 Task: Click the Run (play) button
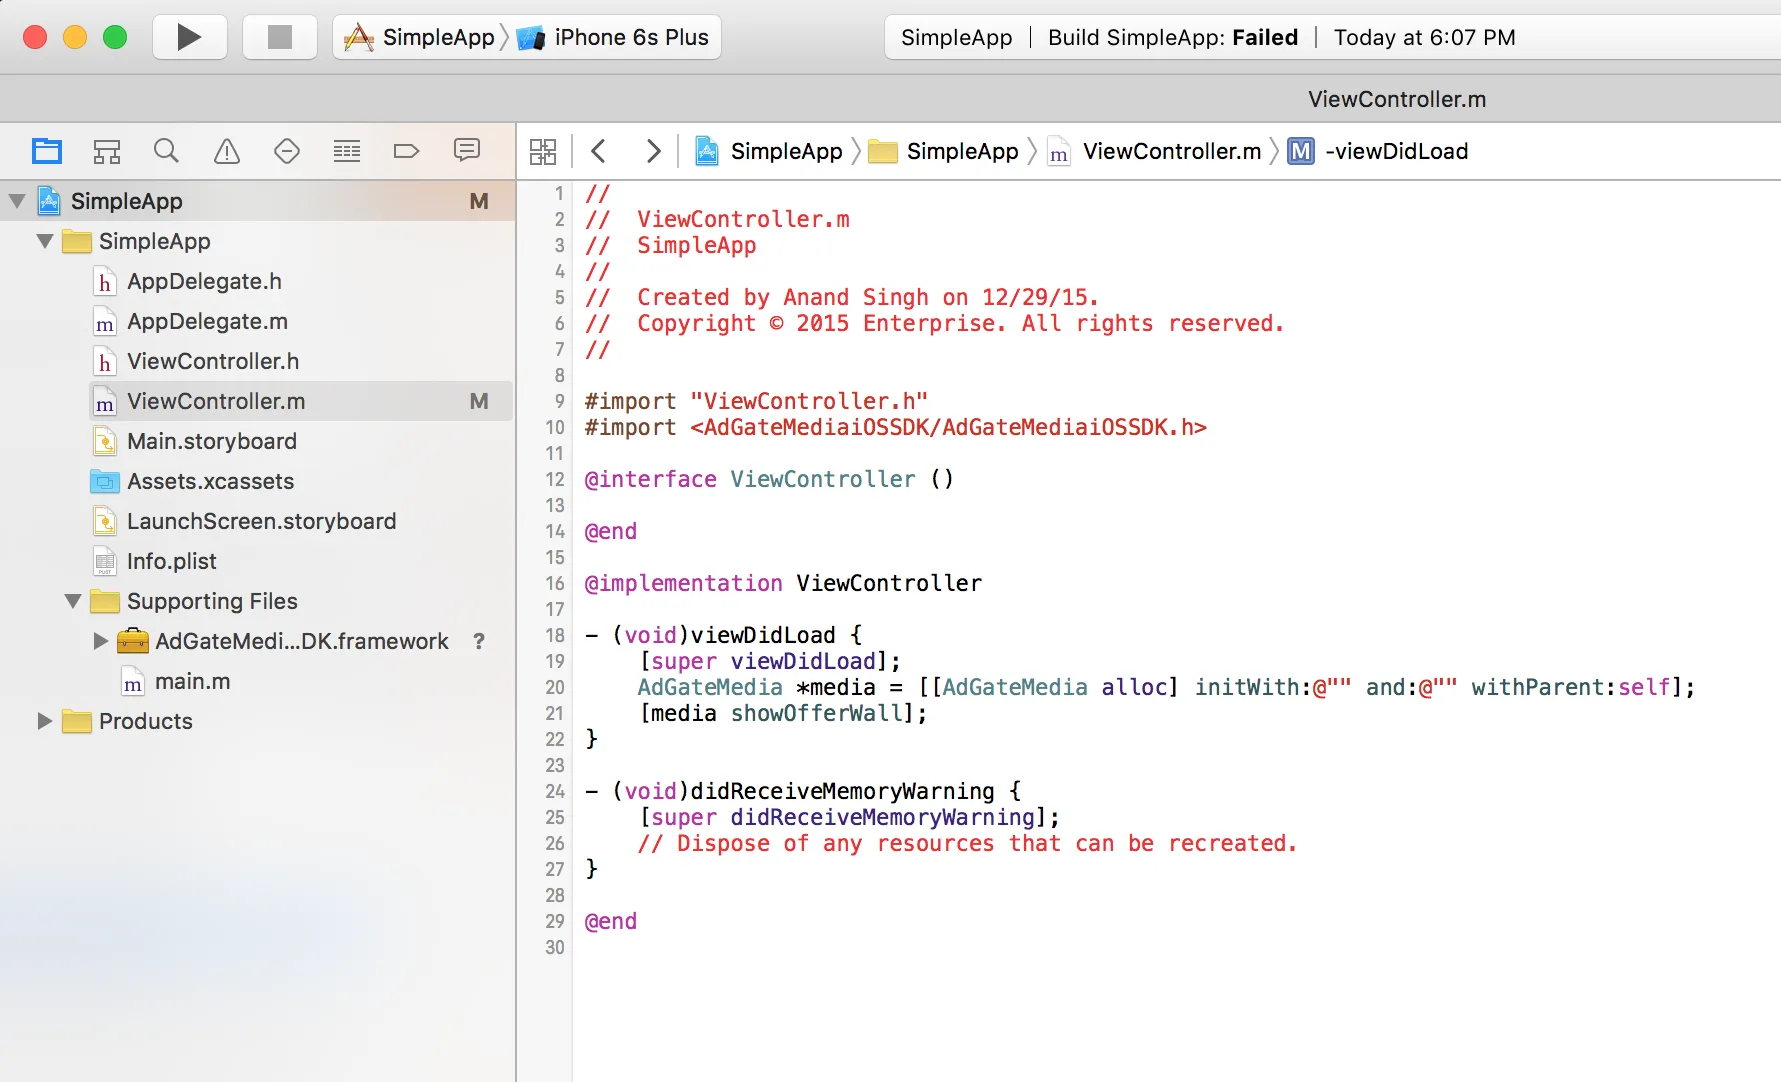click(189, 38)
